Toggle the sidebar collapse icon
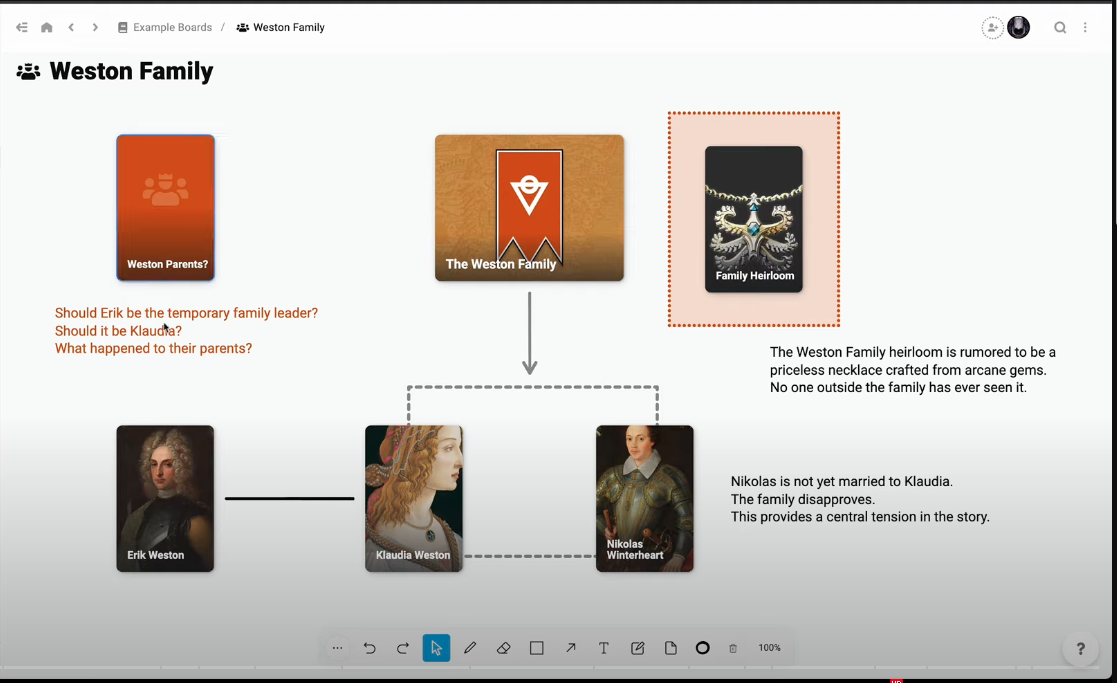 pyautogui.click(x=22, y=27)
